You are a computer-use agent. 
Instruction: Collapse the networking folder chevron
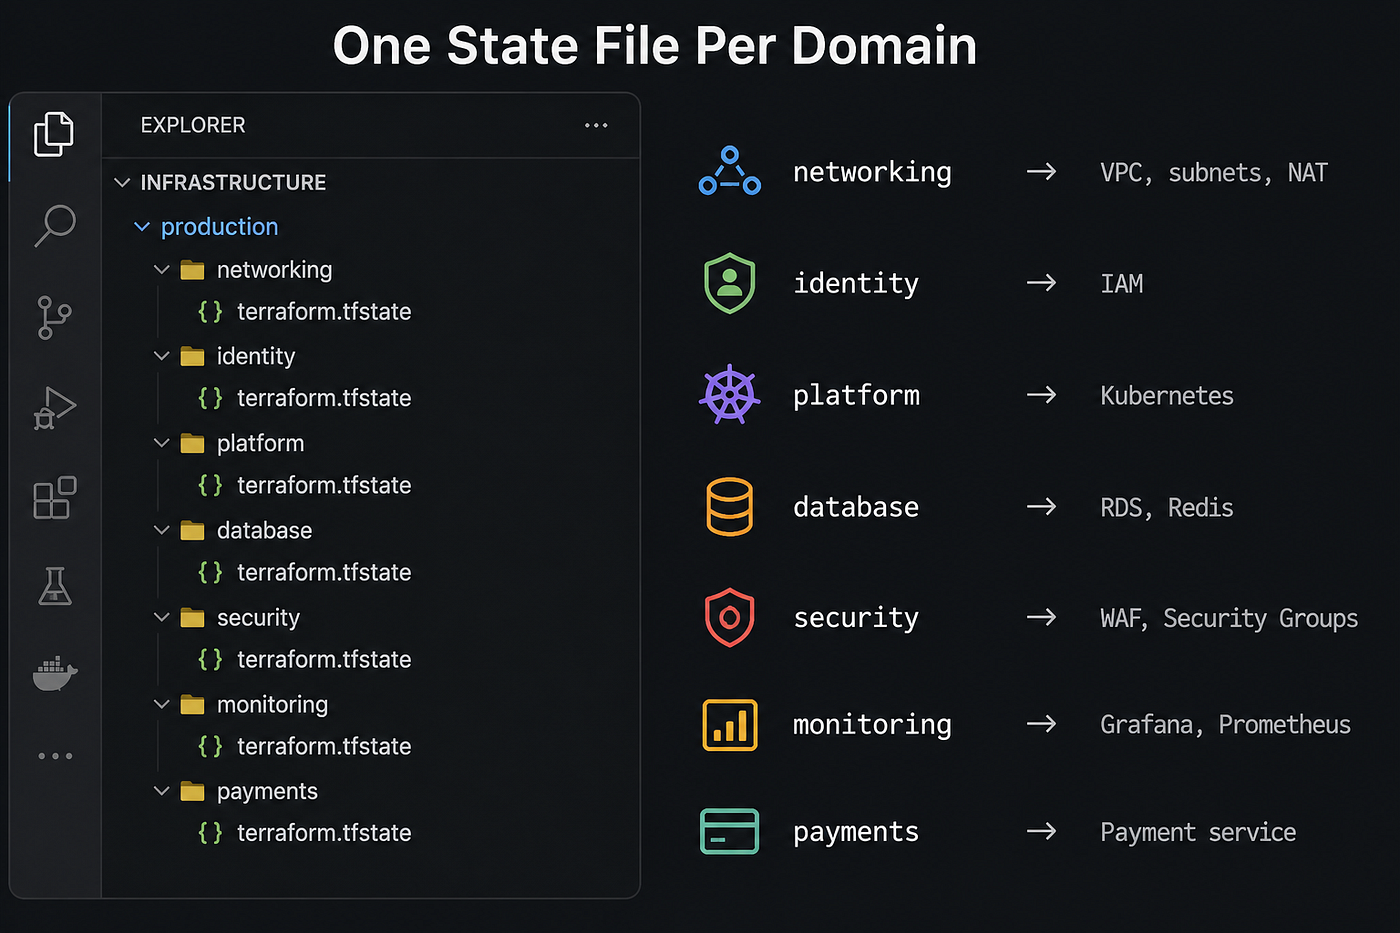pos(162,270)
